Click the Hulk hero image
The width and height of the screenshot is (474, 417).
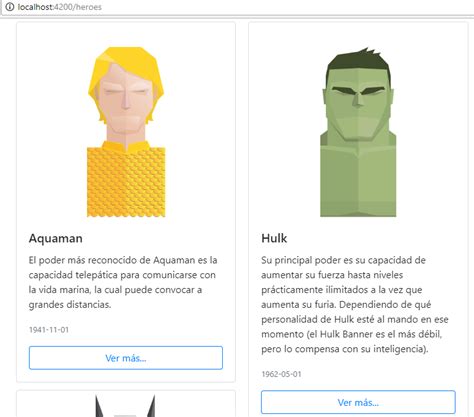click(x=358, y=132)
